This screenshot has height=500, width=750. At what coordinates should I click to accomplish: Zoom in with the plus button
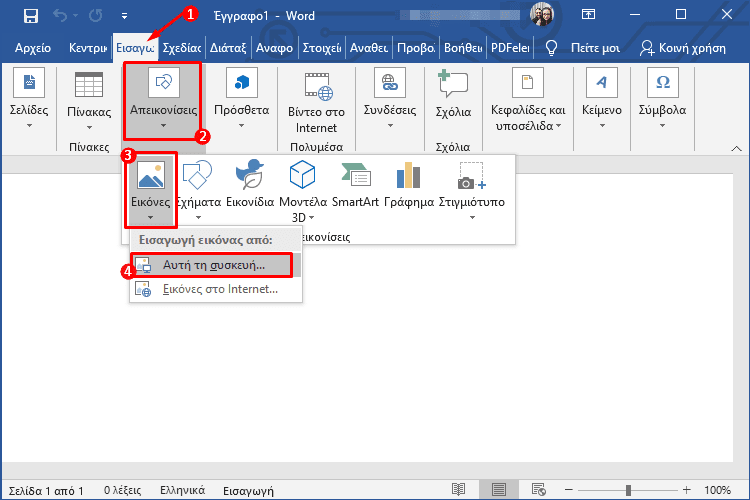(687, 489)
